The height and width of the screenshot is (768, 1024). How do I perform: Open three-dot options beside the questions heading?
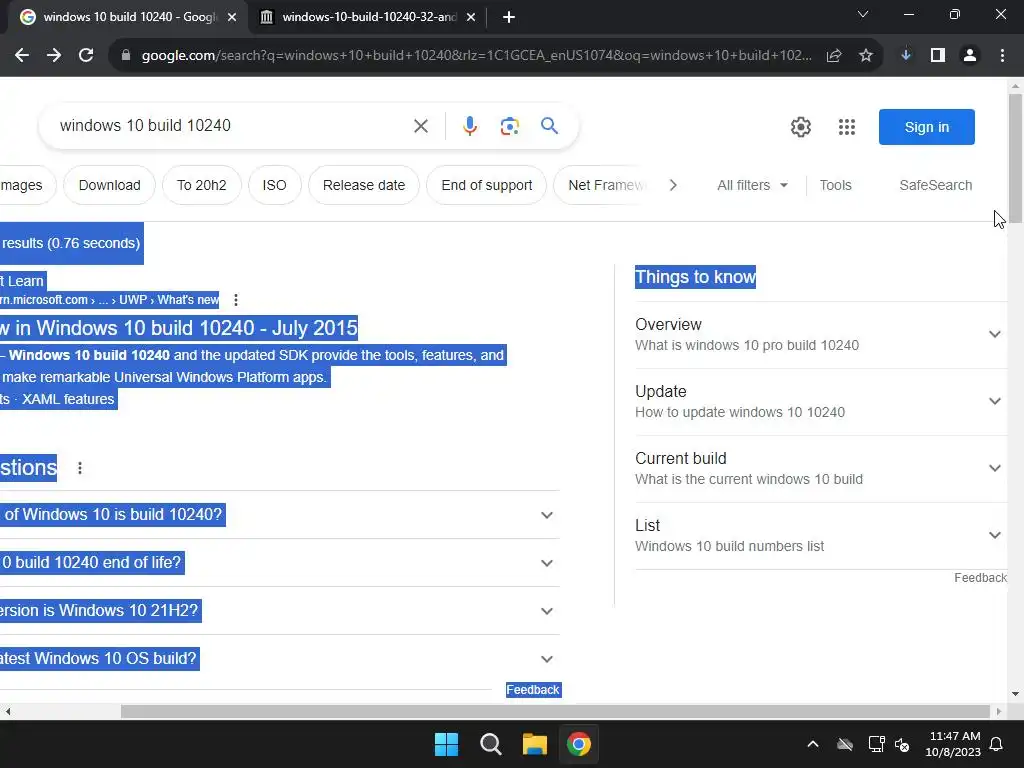[80, 468]
